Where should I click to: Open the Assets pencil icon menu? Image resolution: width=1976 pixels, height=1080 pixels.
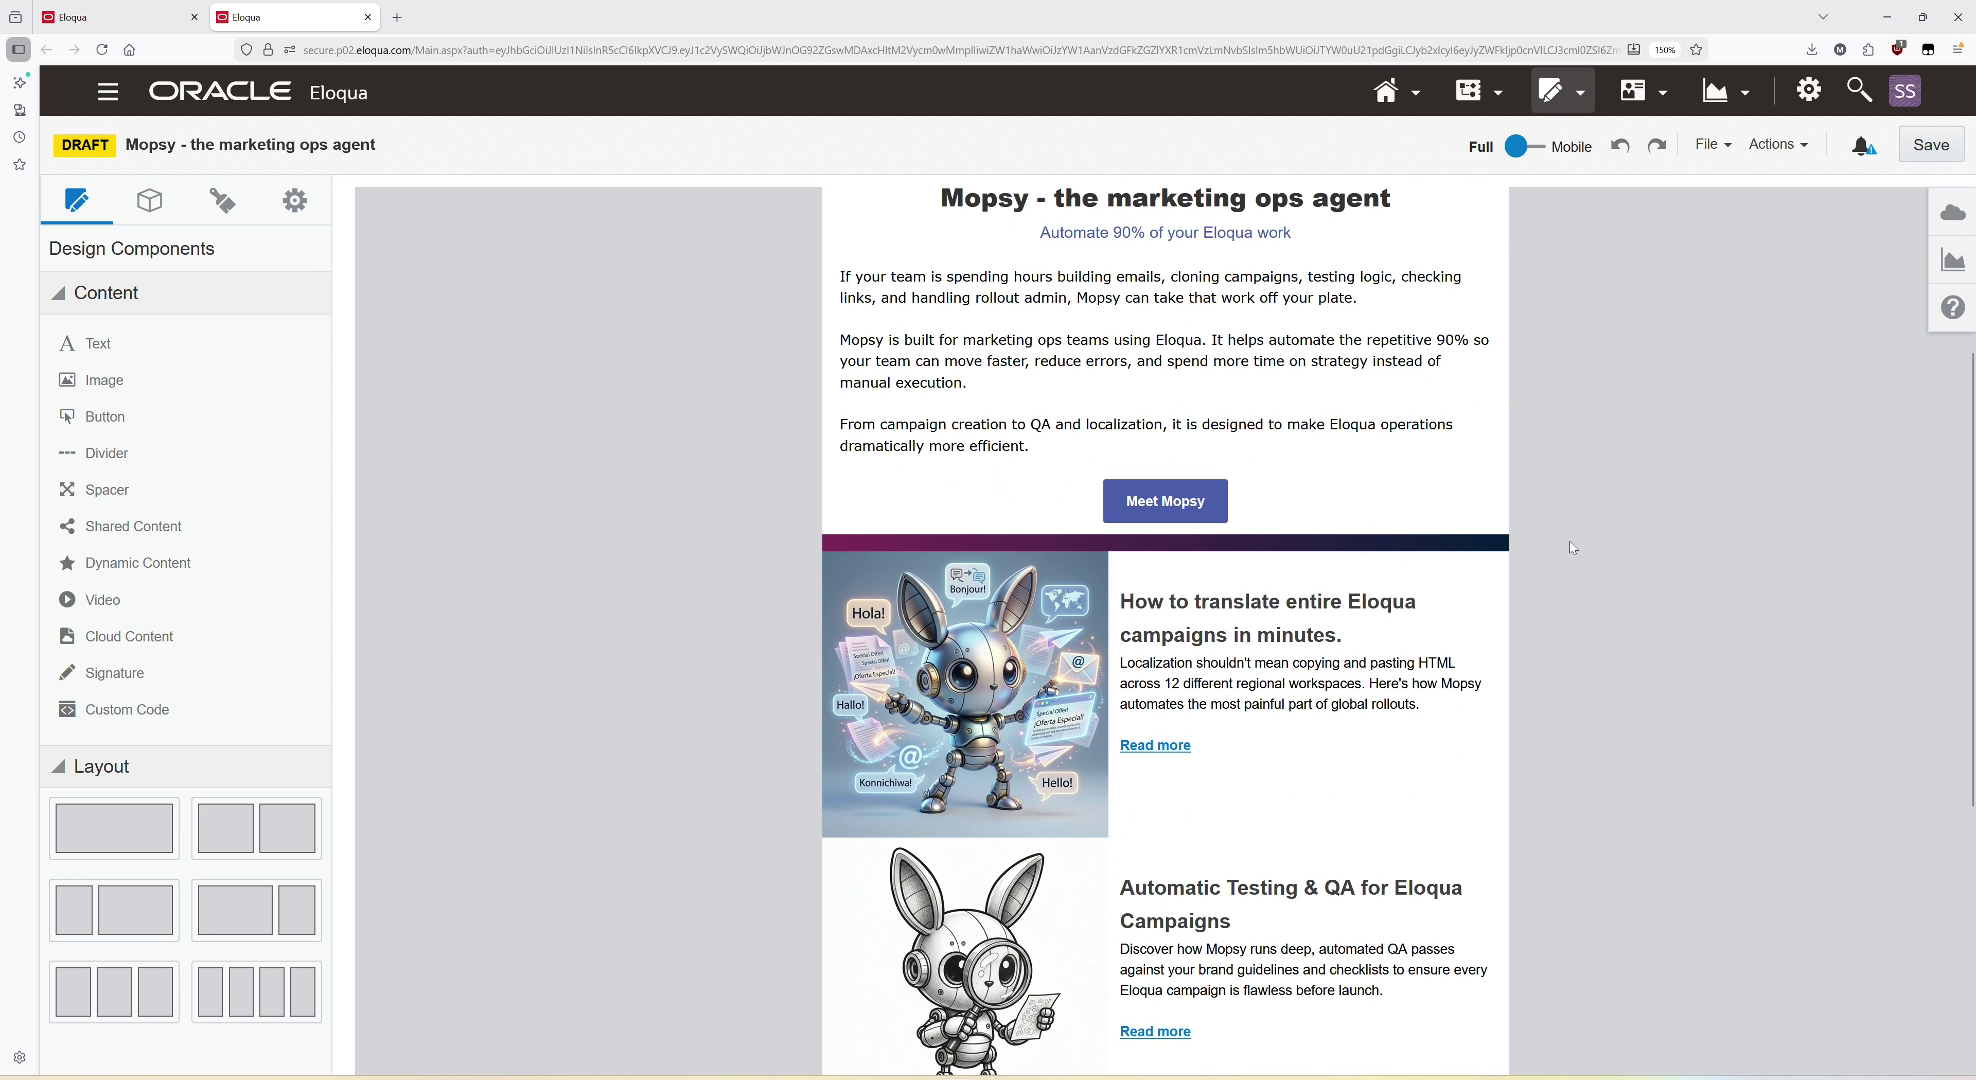point(1562,91)
